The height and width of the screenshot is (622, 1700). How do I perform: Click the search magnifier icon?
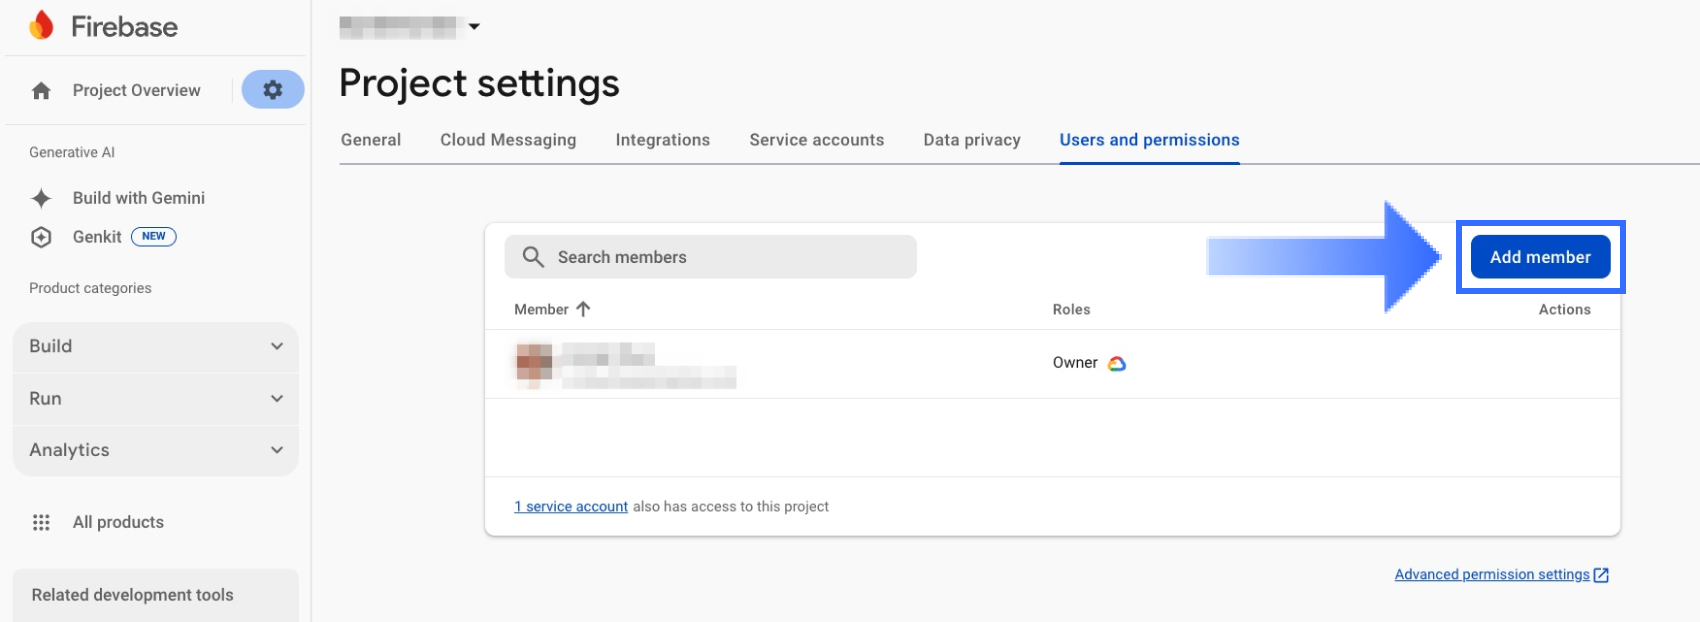click(x=533, y=257)
